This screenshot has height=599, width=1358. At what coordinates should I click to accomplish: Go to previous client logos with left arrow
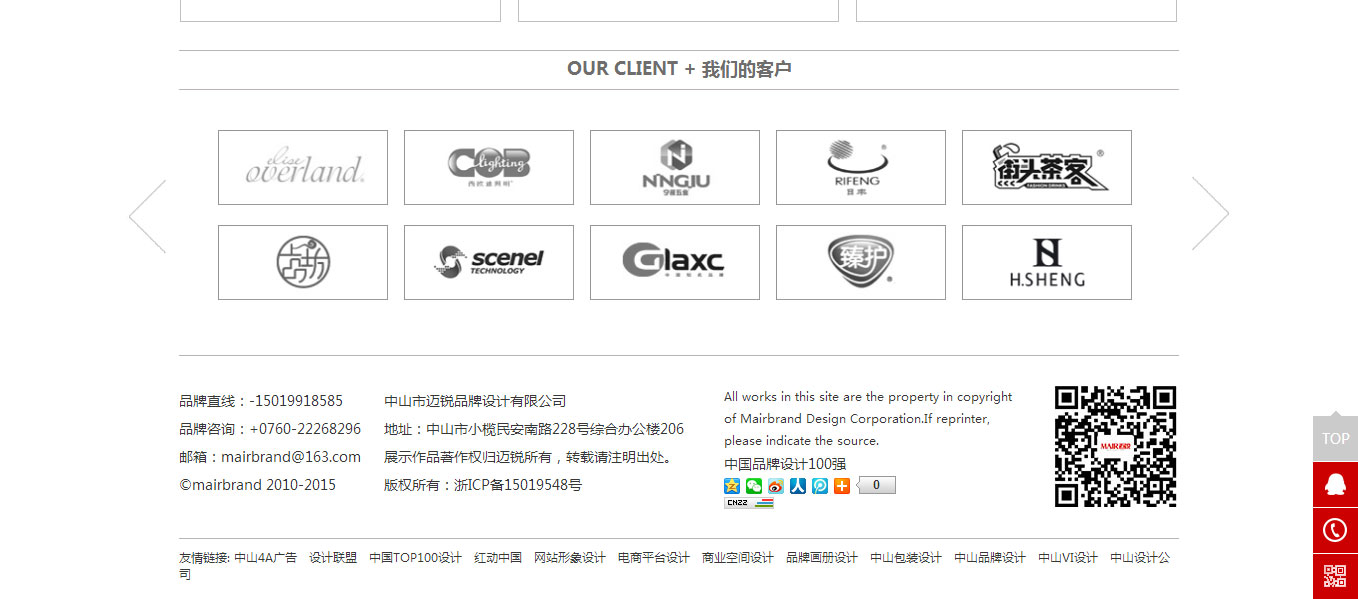[148, 216]
